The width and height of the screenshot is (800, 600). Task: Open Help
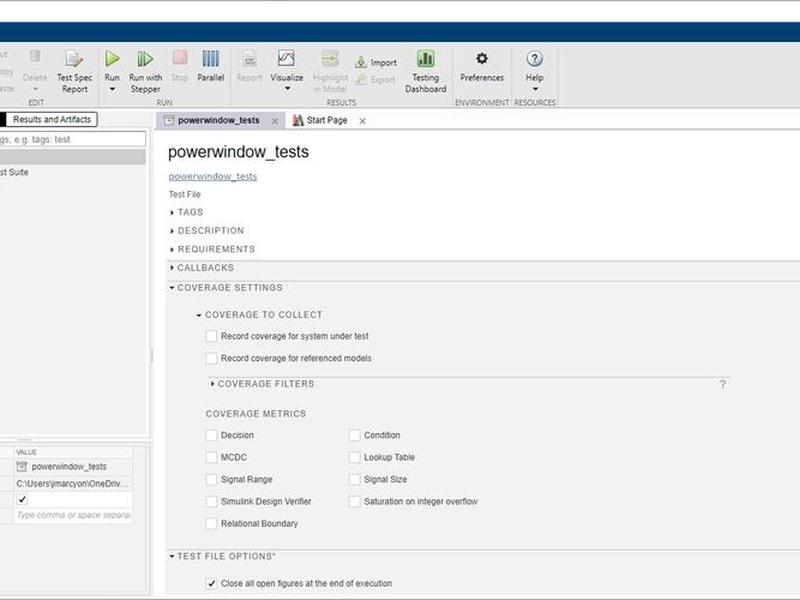click(534, 66)
